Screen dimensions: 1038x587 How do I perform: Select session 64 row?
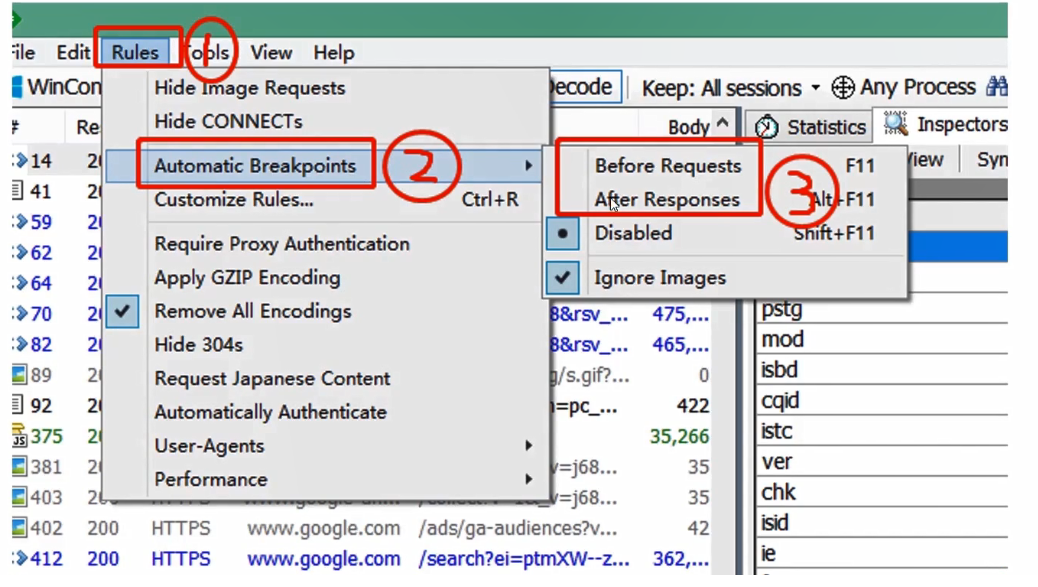click(57, 283)
